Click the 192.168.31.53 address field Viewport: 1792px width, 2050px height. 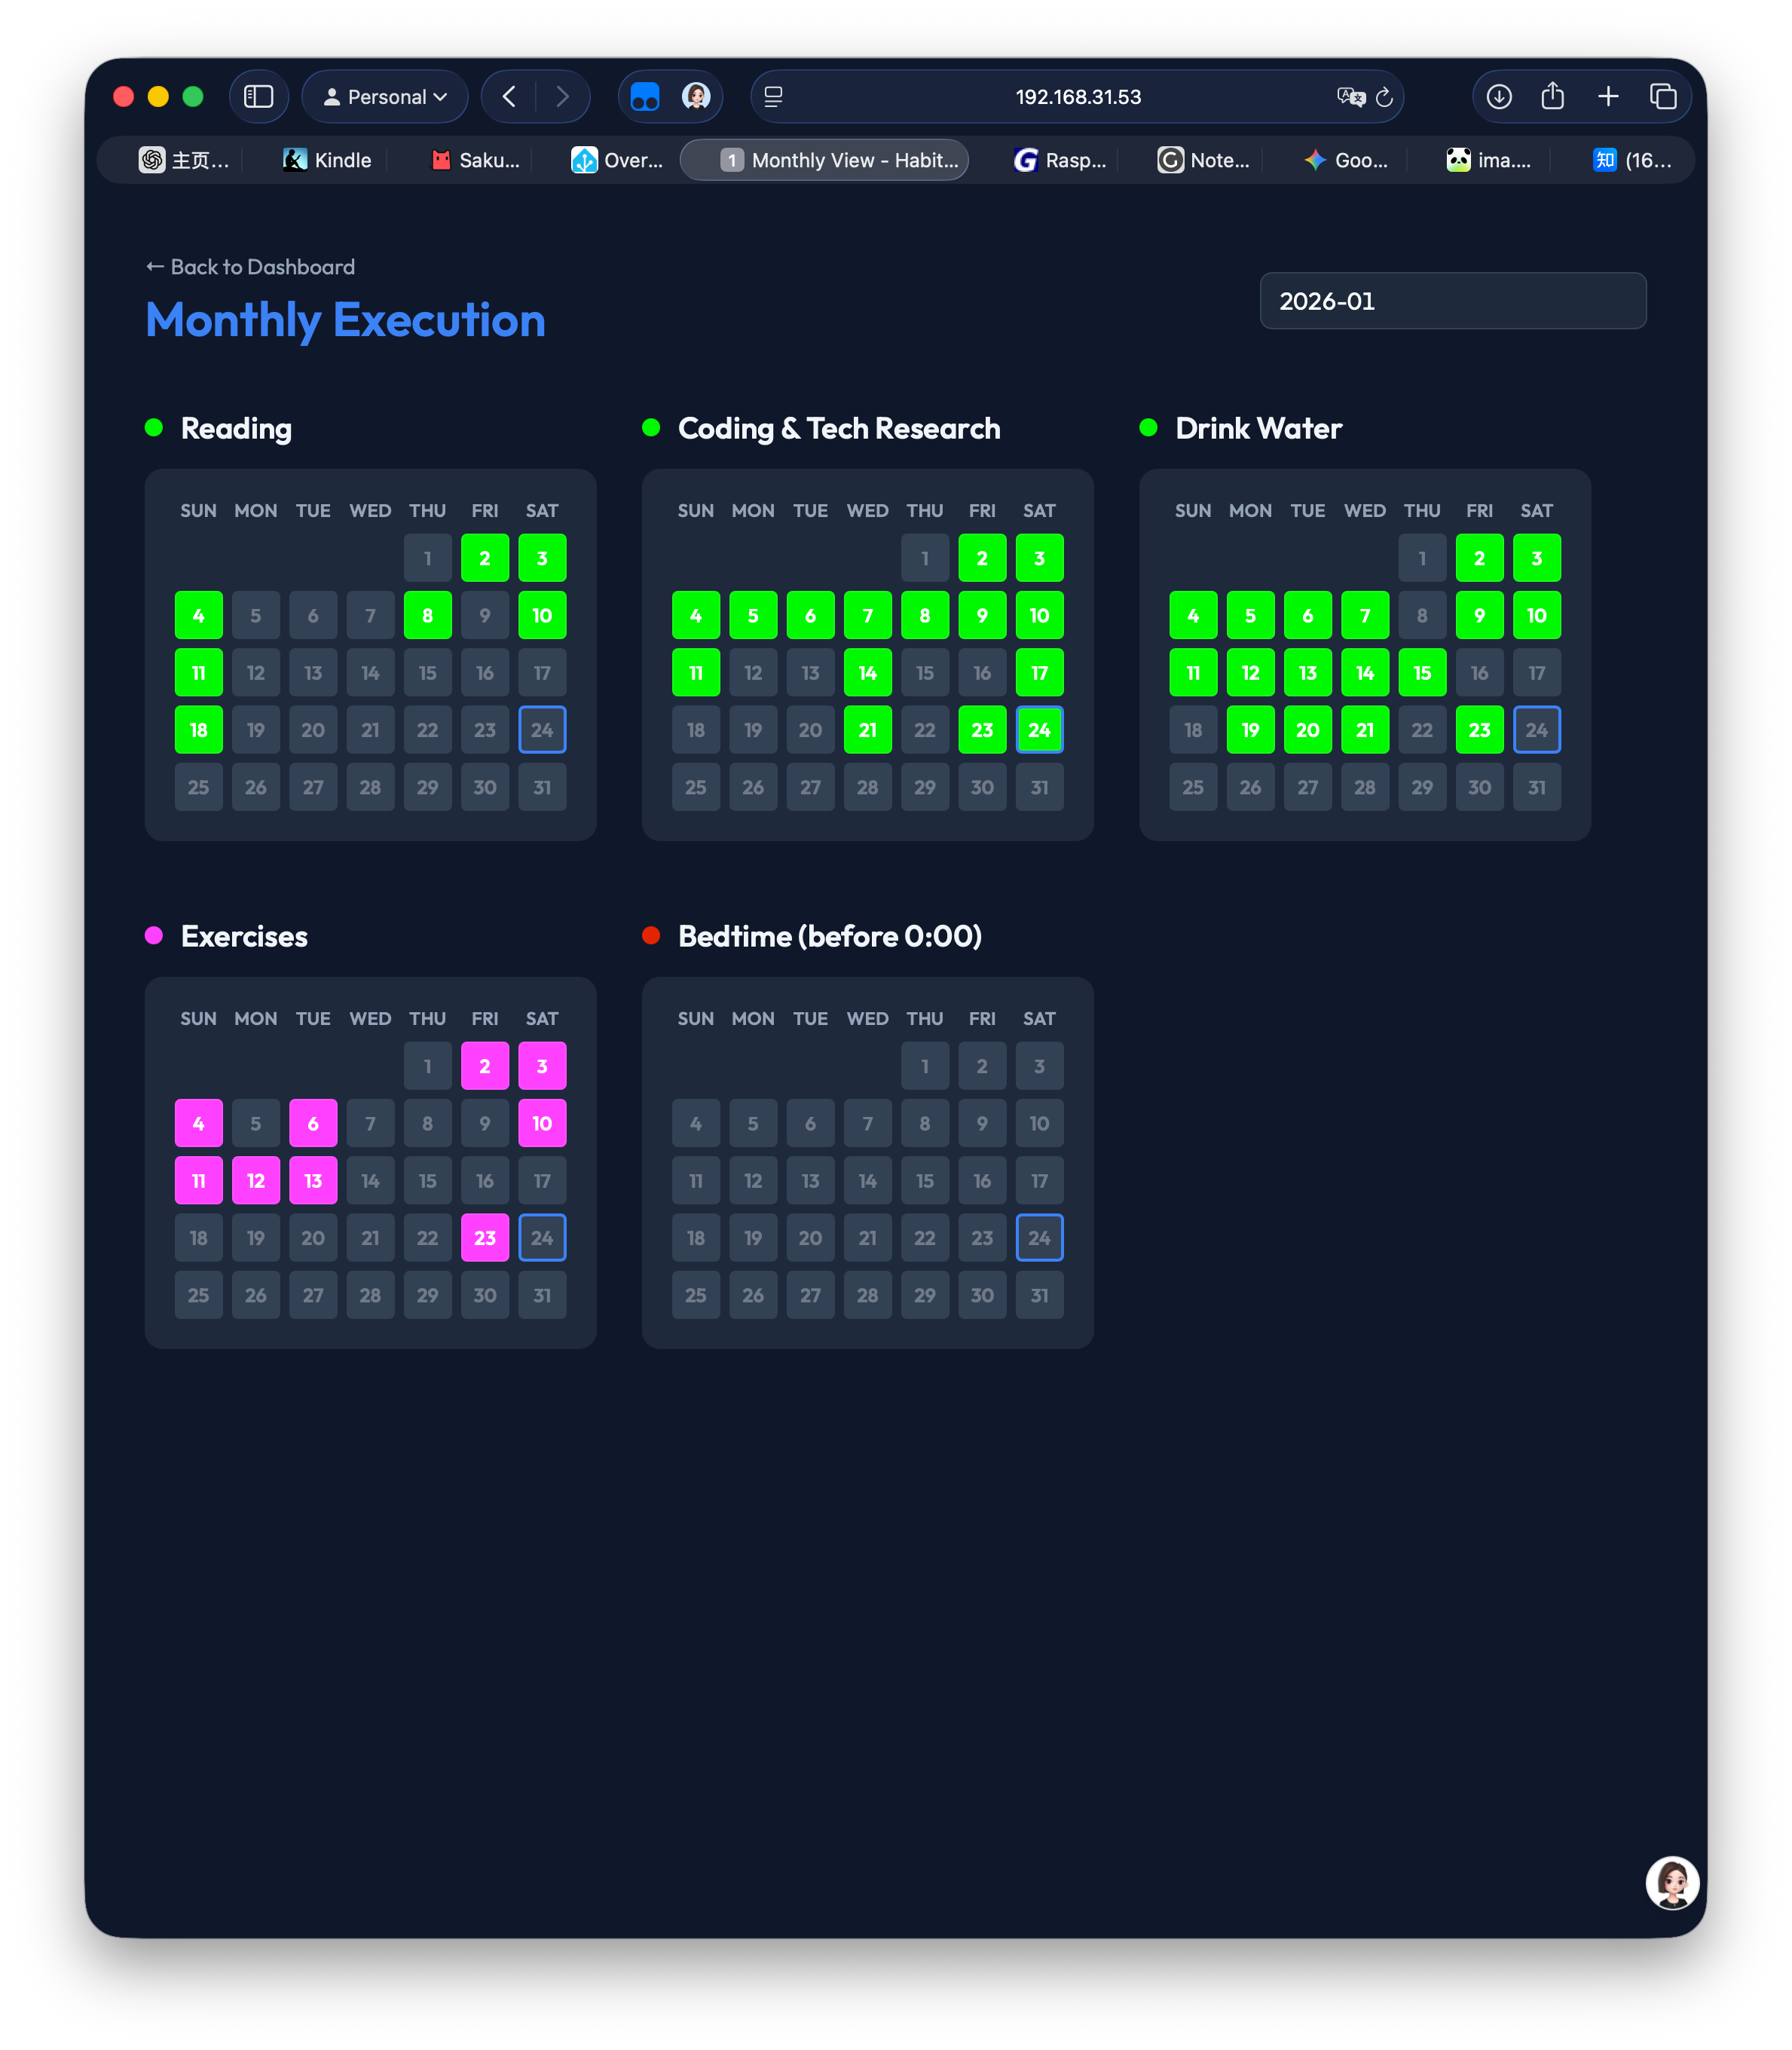pos(1077,97)
